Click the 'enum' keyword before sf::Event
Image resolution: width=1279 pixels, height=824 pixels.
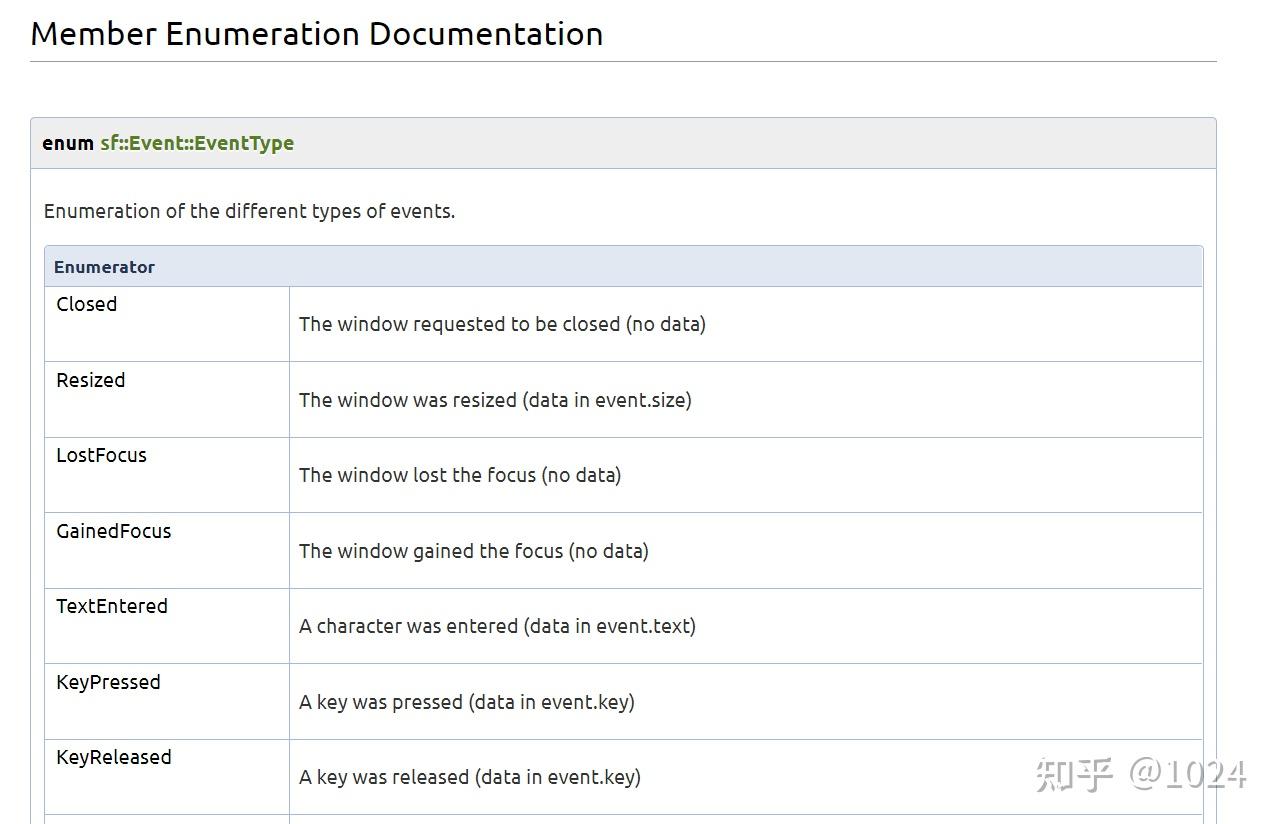point(68,143)
